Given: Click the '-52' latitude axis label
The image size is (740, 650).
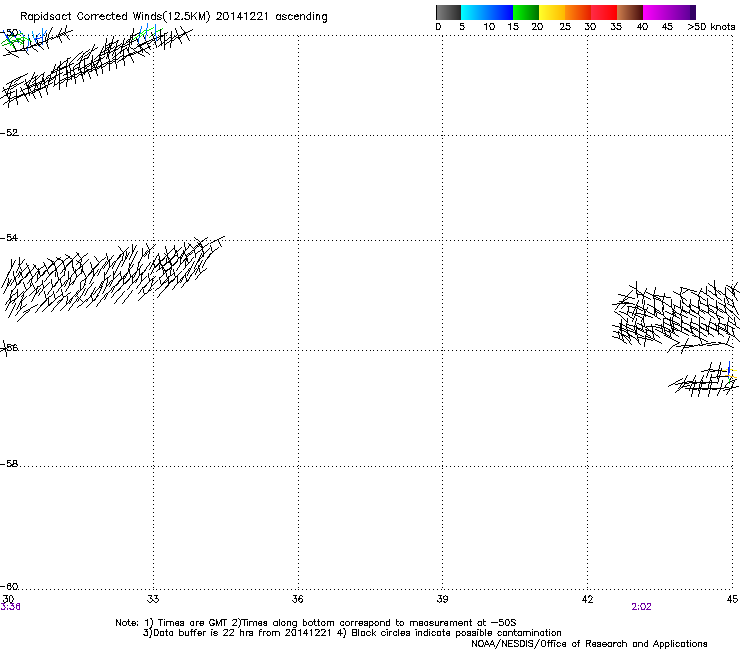Looking at the screenshot, I should (9, 133).
